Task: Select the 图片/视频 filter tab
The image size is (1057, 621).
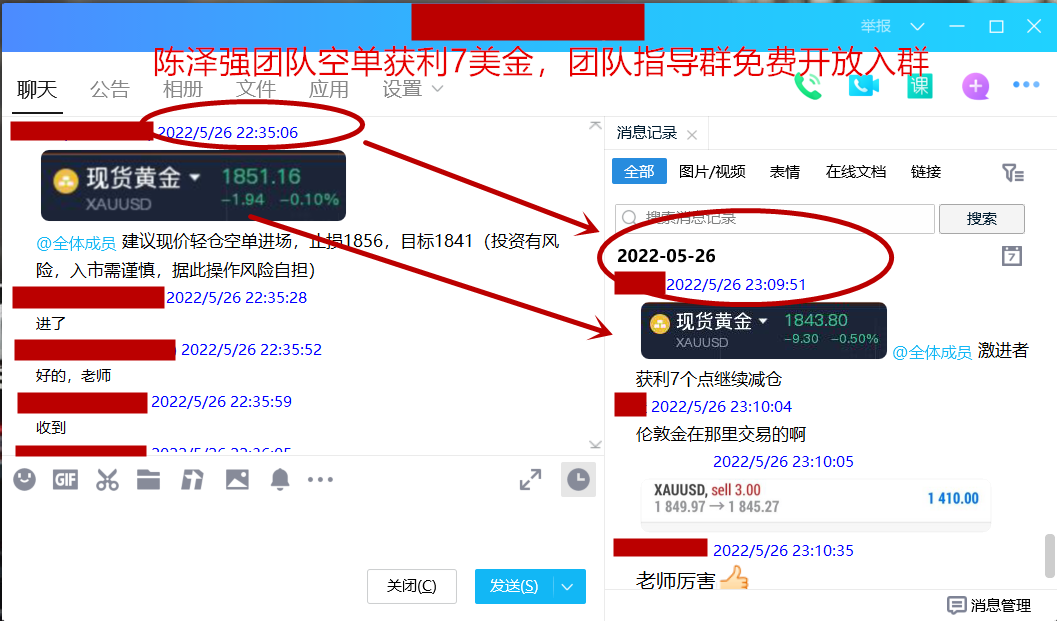Action: (712, 172)
